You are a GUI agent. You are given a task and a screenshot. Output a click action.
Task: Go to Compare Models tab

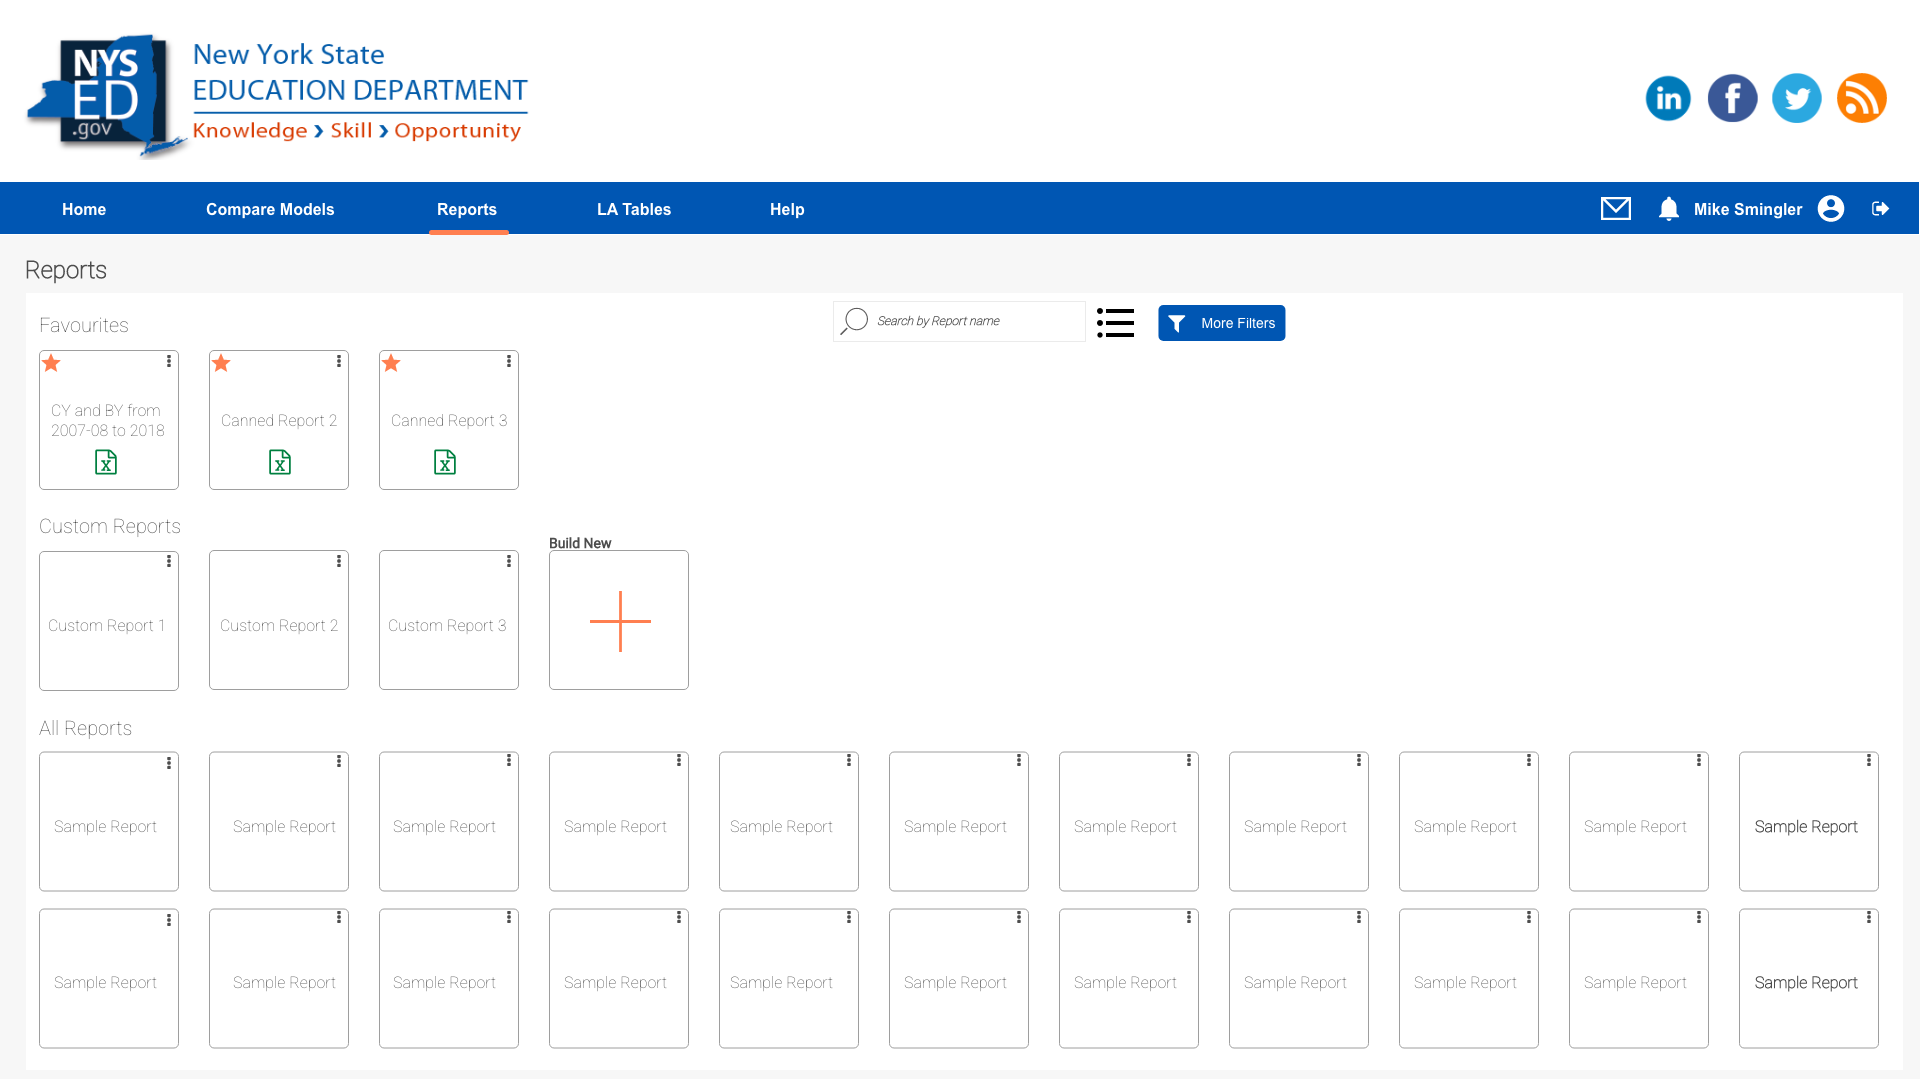[x=270, y=209]
